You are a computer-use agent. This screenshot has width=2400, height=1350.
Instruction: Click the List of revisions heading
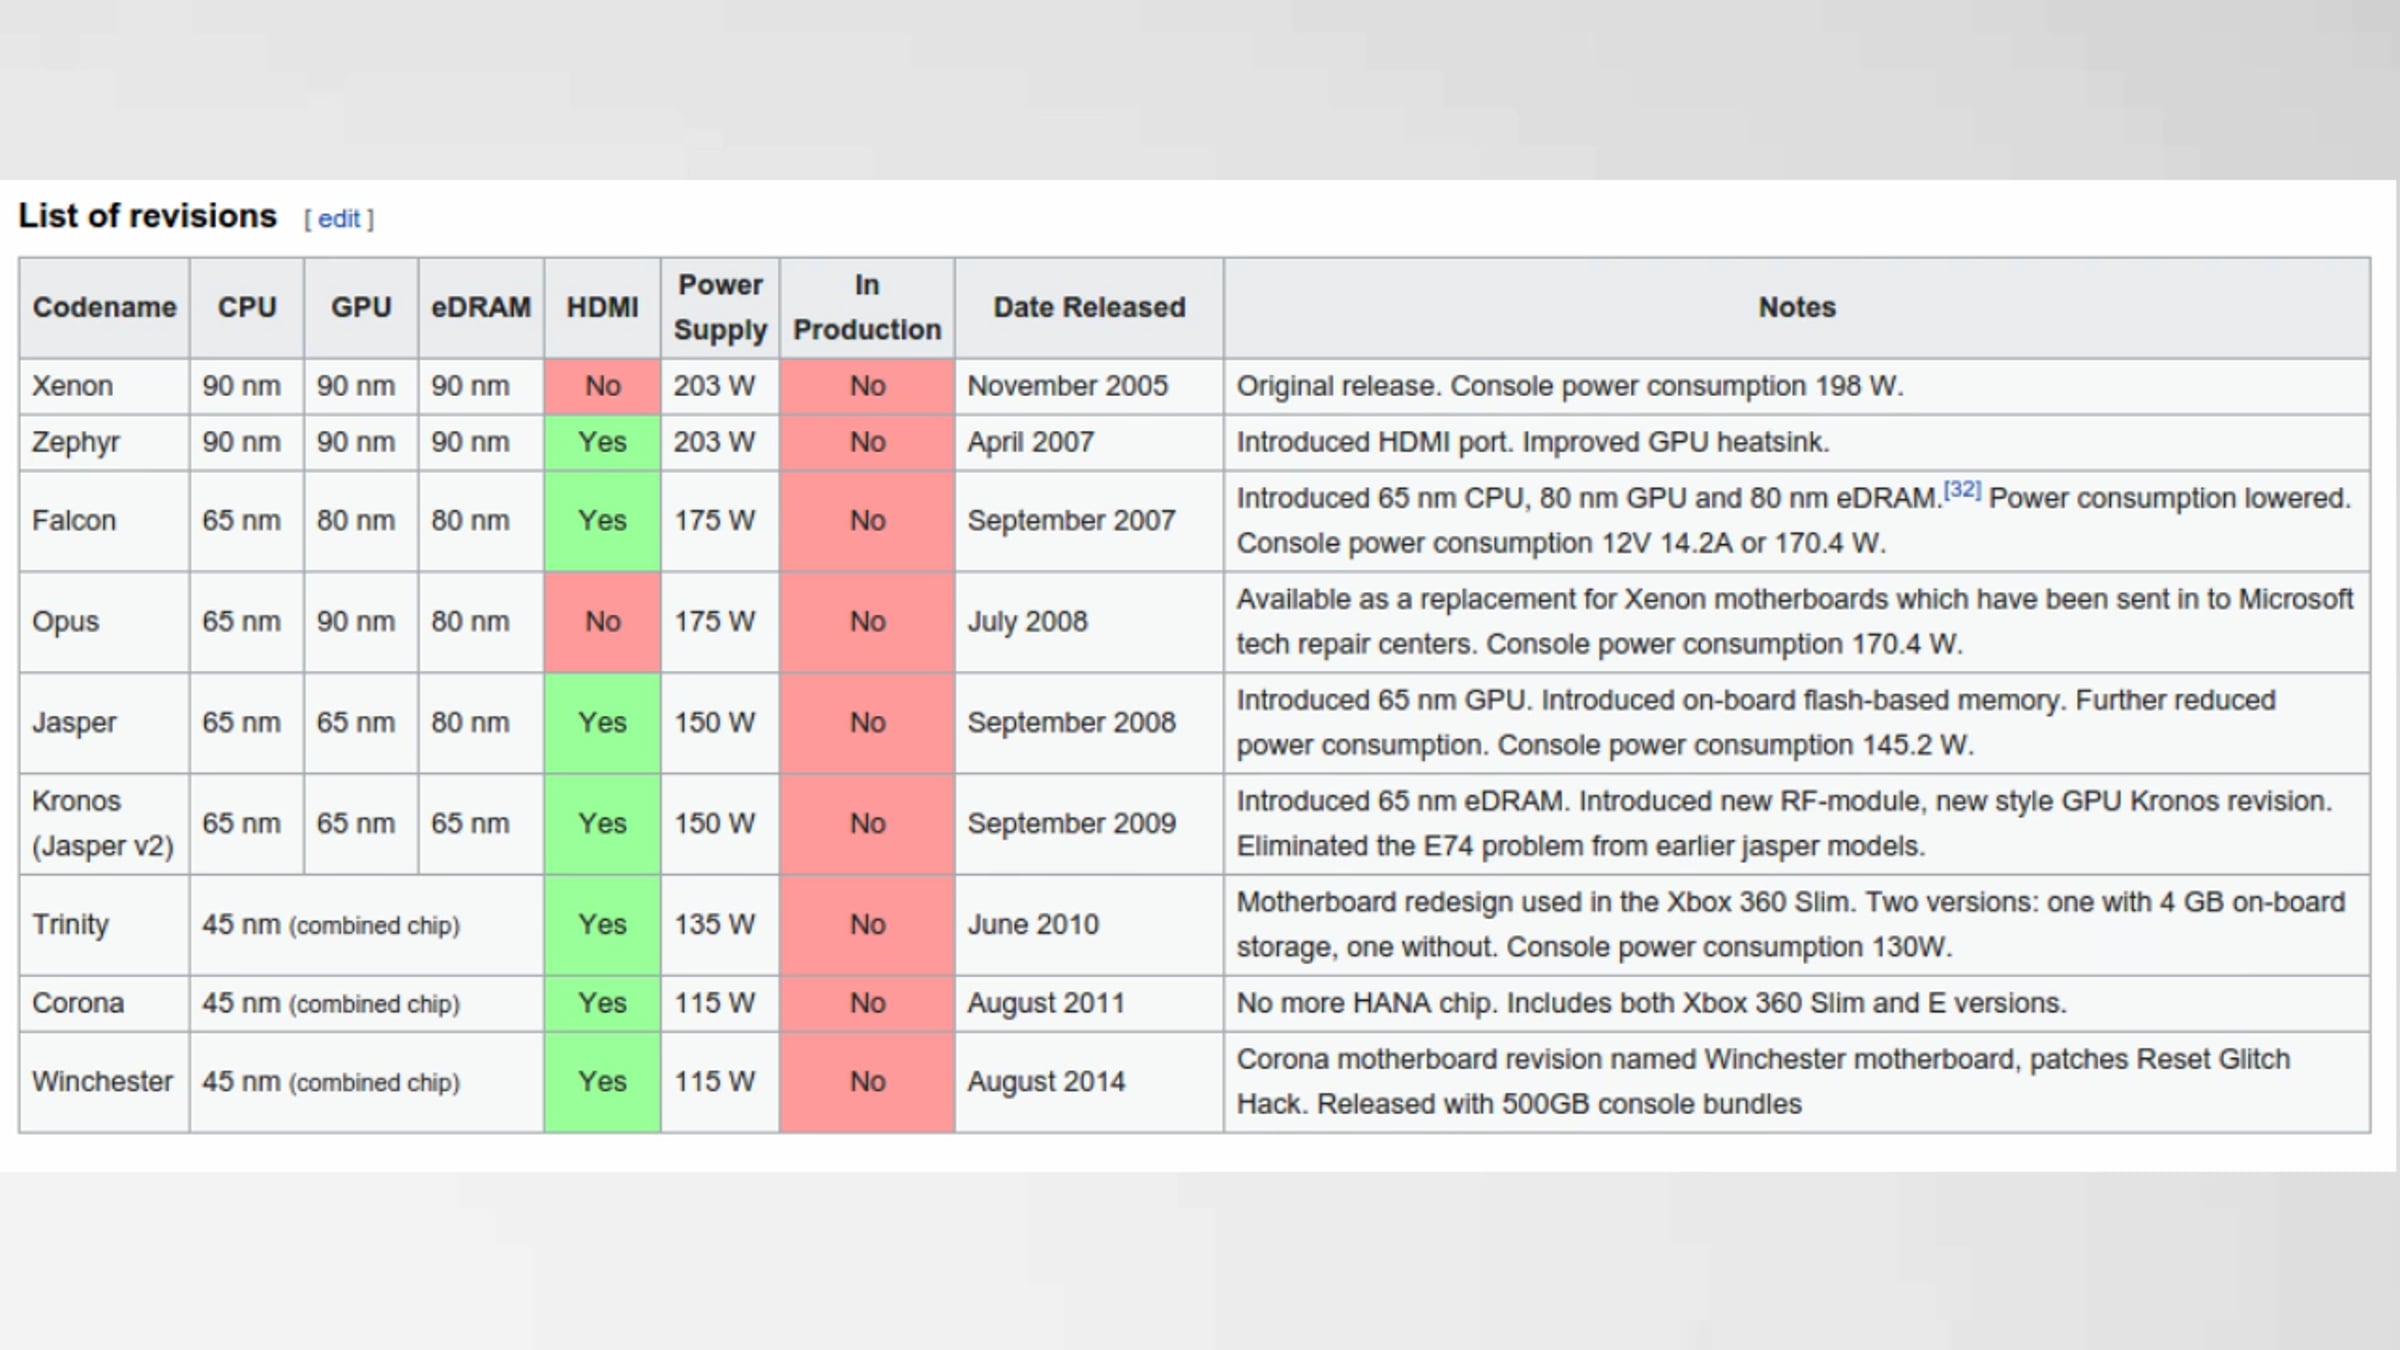coord(147,216)
